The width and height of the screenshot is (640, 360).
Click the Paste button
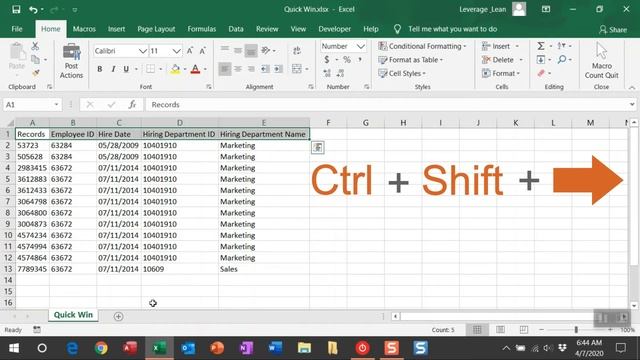click(17, 58)
